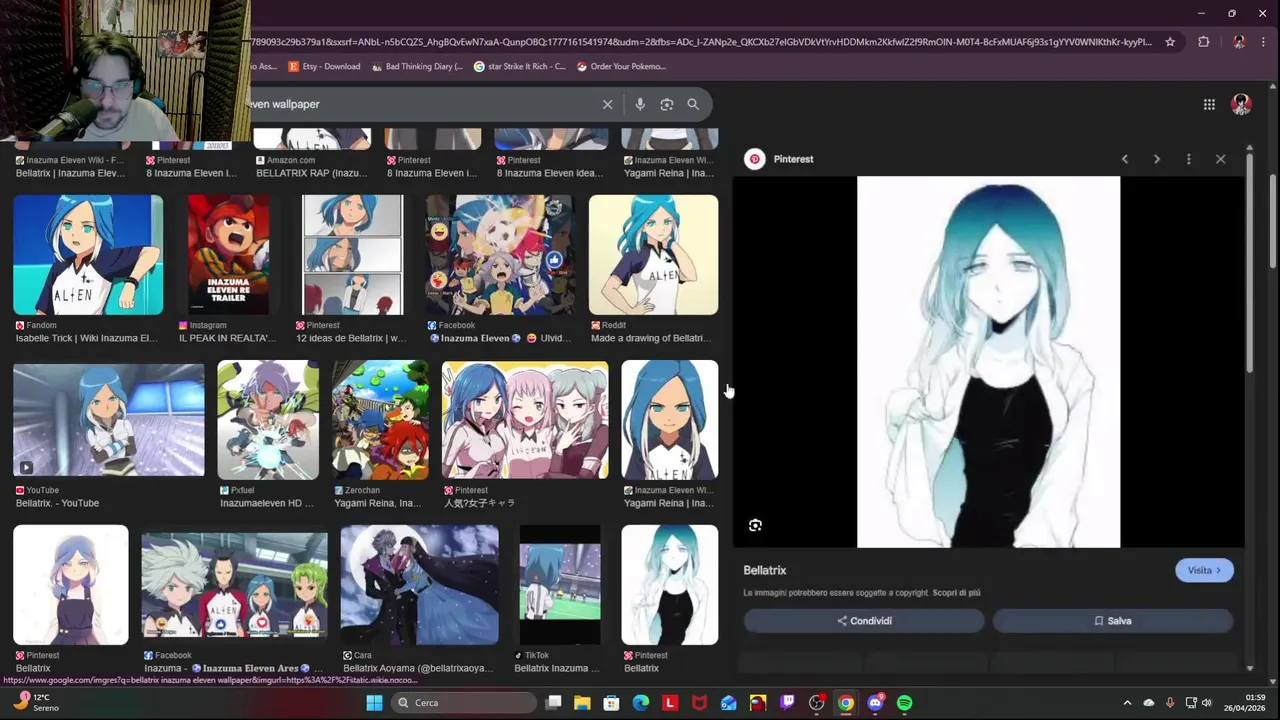Open Order Your Pokemon bookmark
The height and width of the screenshot is (720, 1280).
[621, 66]
